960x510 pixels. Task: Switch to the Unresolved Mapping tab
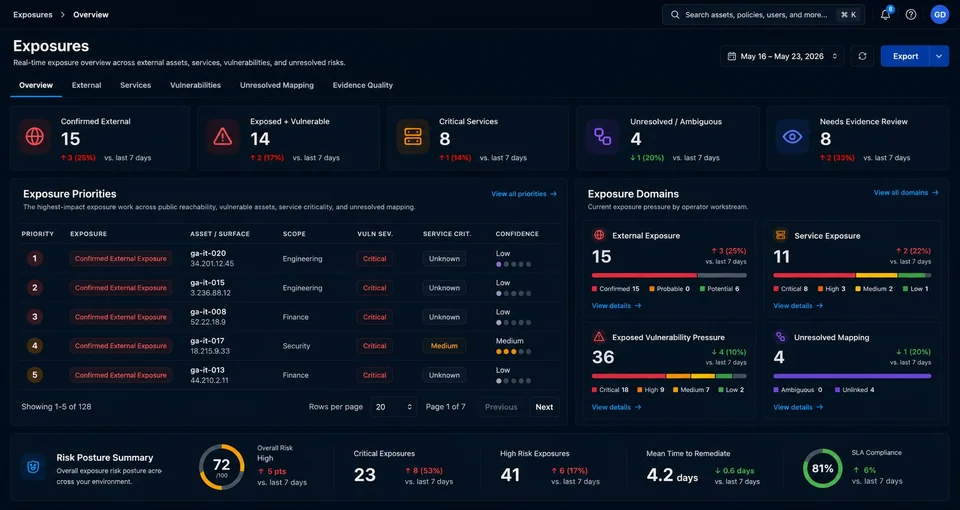277,85
